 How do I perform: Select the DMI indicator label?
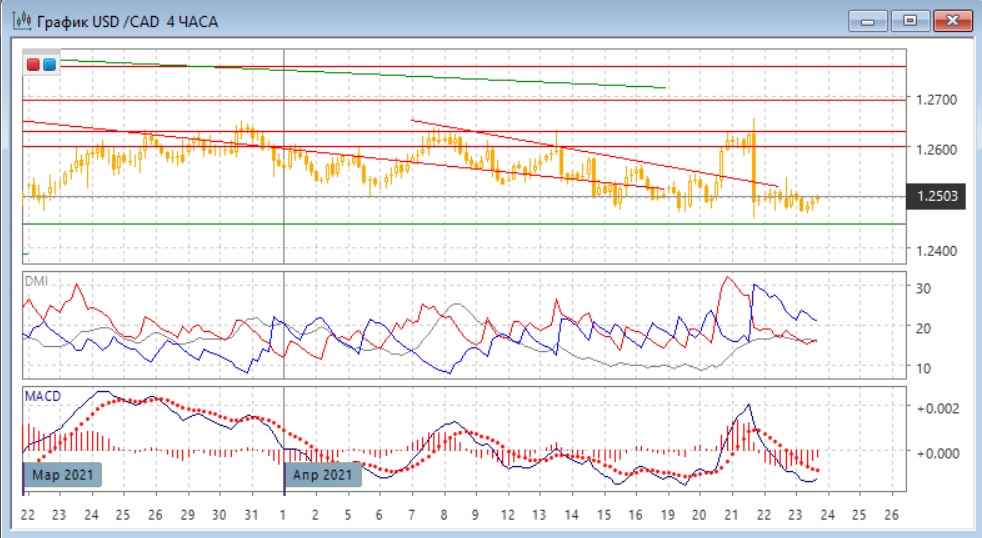coord(36,282)
